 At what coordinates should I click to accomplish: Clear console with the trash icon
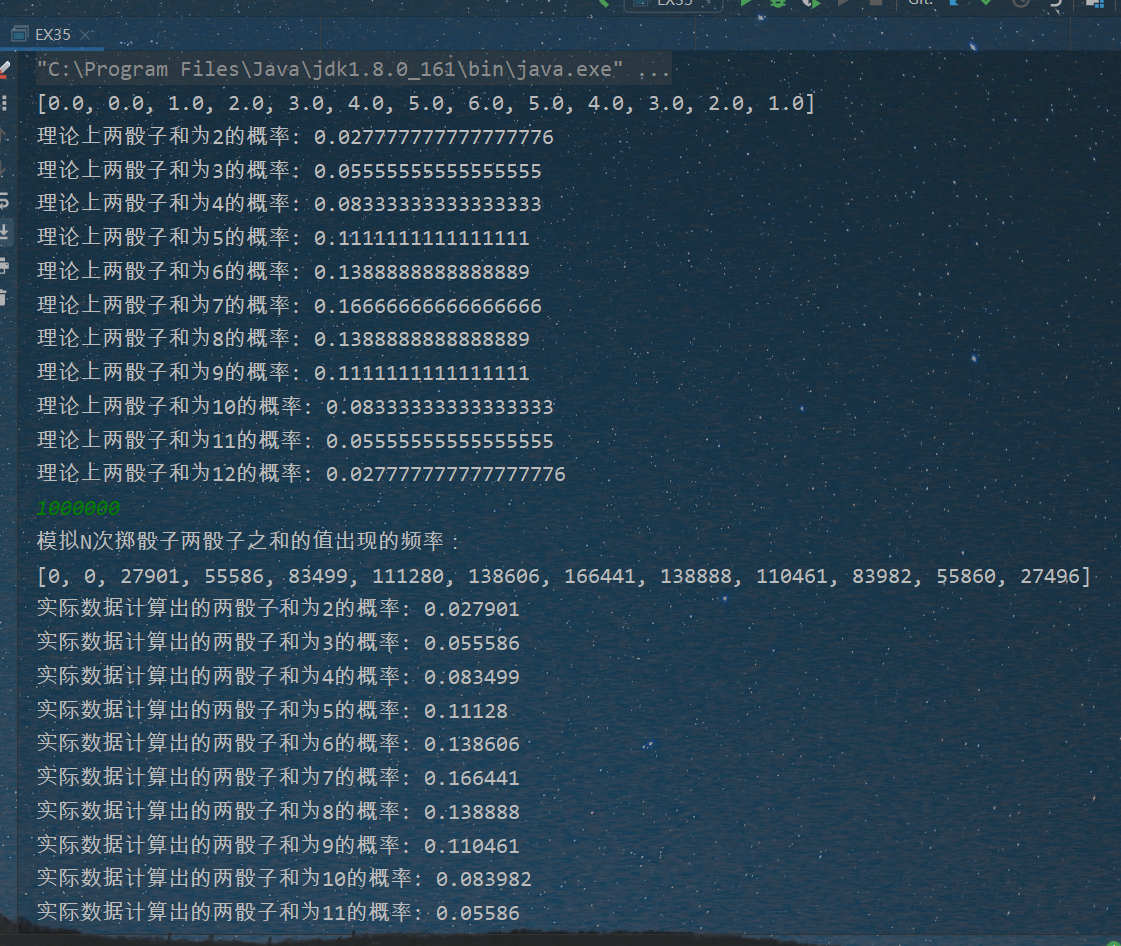[4, 298]
